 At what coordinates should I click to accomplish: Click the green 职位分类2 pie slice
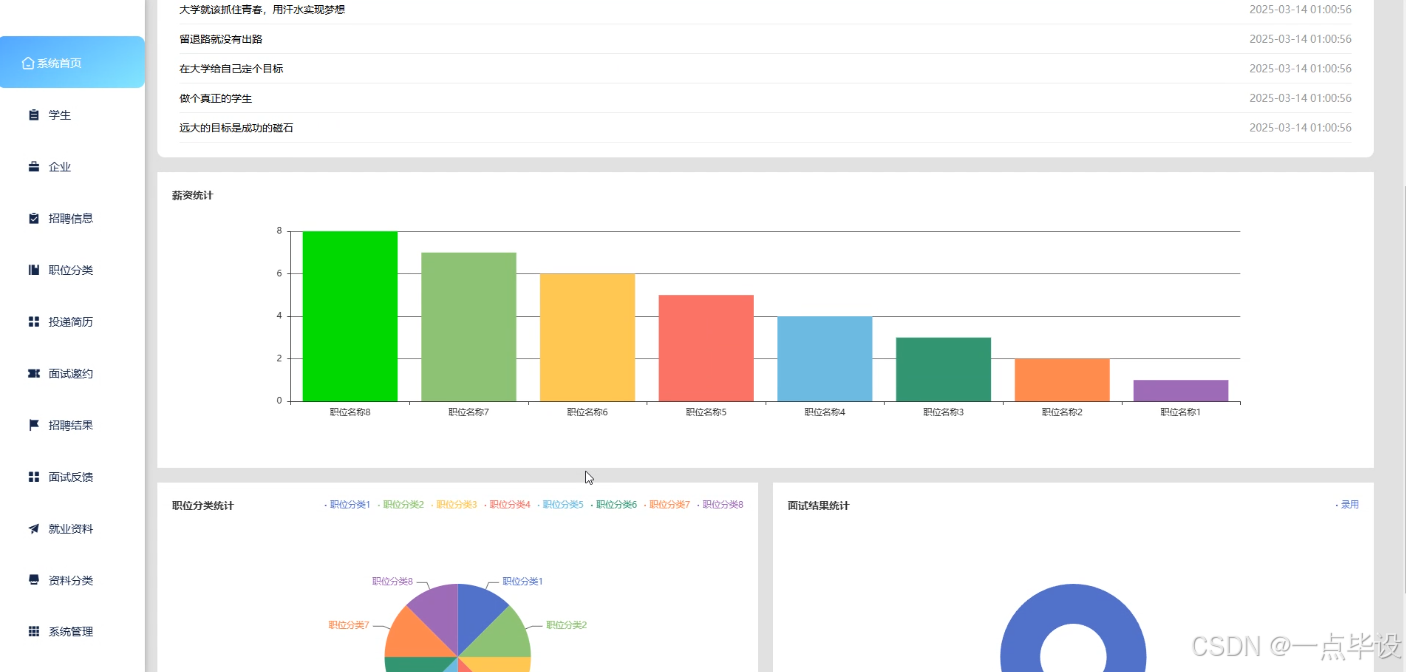coord(506,636)
